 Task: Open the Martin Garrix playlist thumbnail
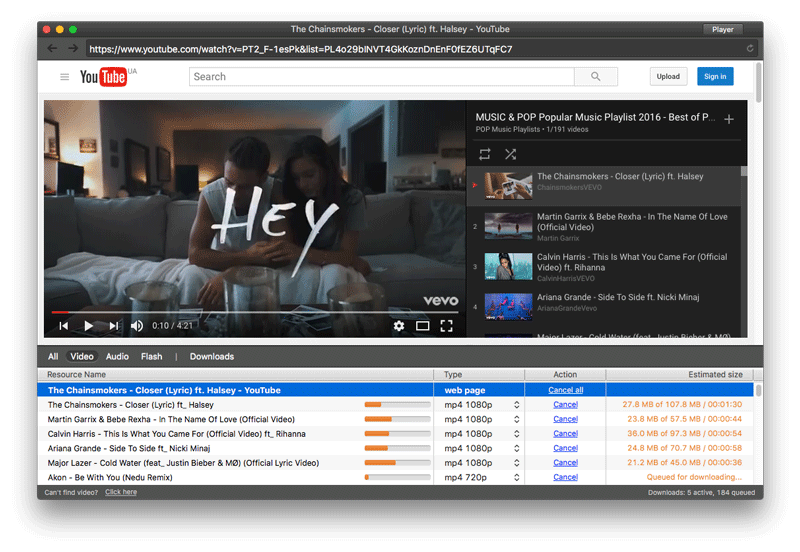[508, 226]
